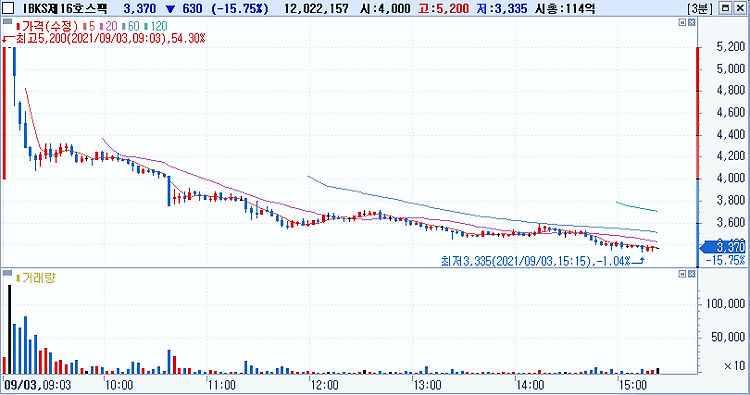
Task: Tick the checkbox beside IBKS제16호스팩
Action: click(8, 8)
